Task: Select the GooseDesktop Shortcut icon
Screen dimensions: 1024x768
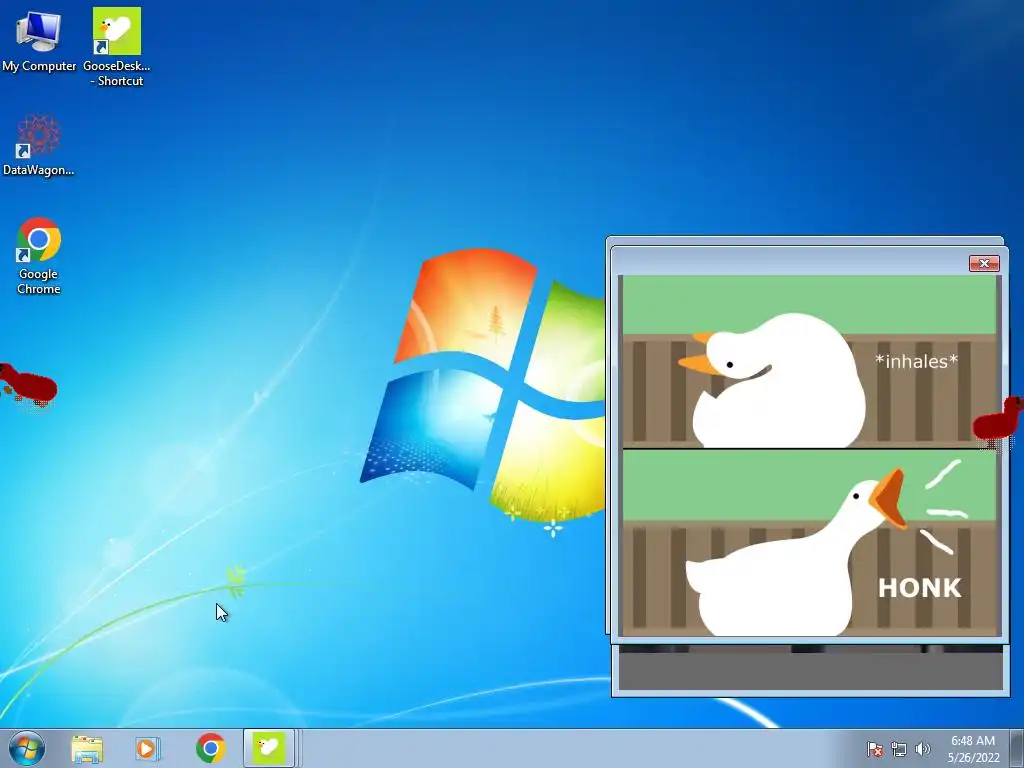Action: [117, 47]
